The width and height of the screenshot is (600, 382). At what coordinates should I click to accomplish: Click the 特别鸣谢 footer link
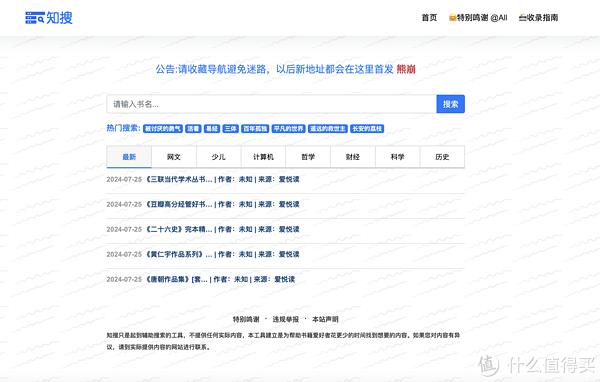click(246, 319)
